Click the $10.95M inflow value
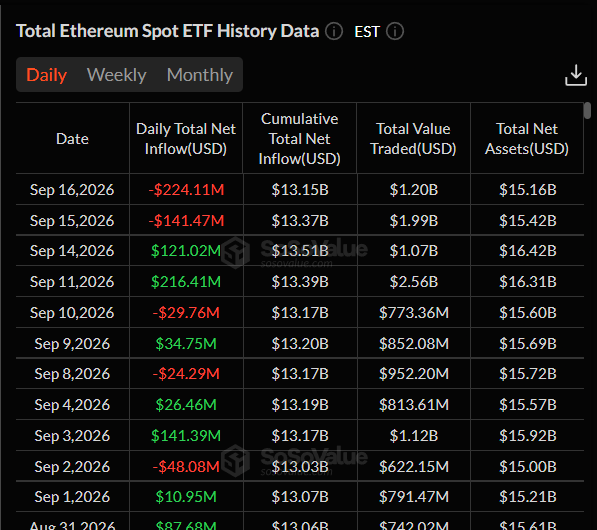The height and width of the screenshot is (530, 597). point(186,496)
